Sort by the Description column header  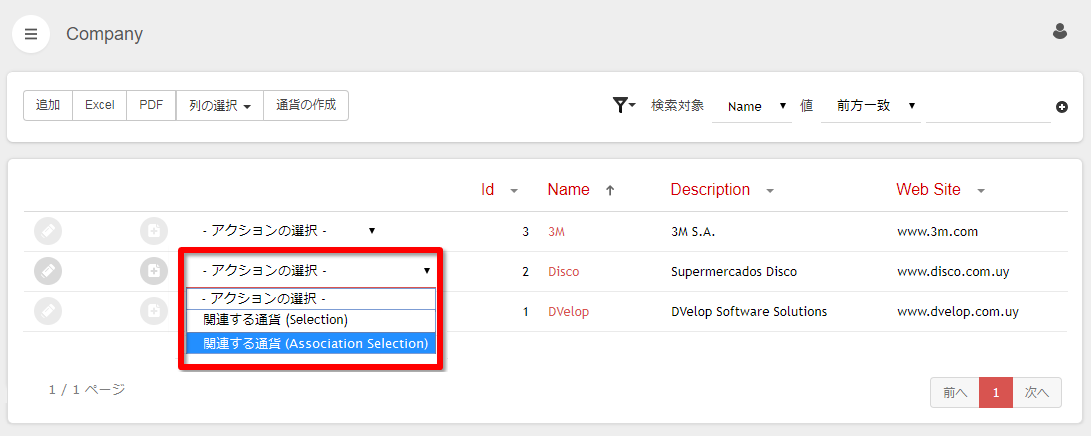(x=710, y=190)
